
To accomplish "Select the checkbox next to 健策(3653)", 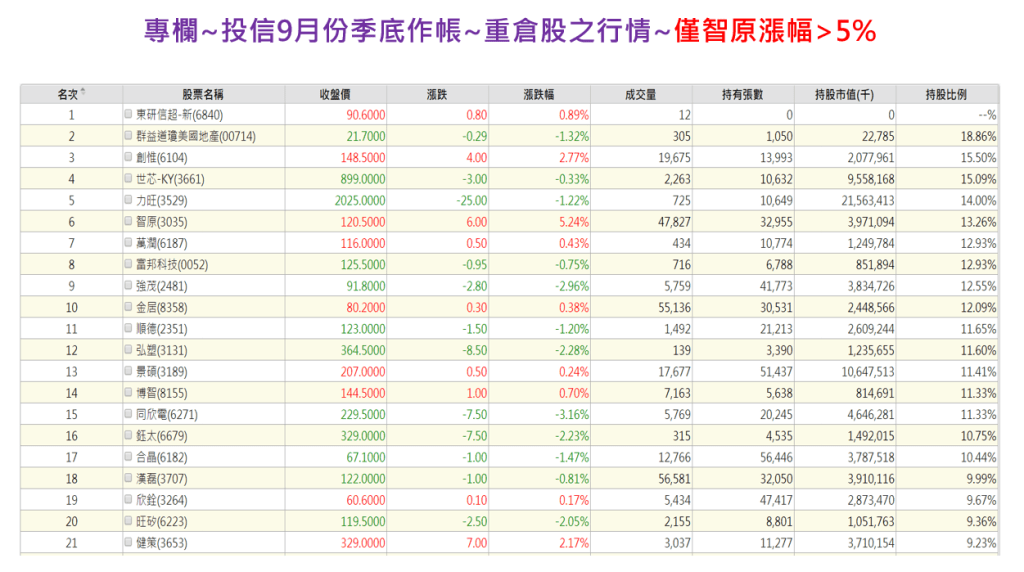I will pyautogui.click(x=128, y=542).
